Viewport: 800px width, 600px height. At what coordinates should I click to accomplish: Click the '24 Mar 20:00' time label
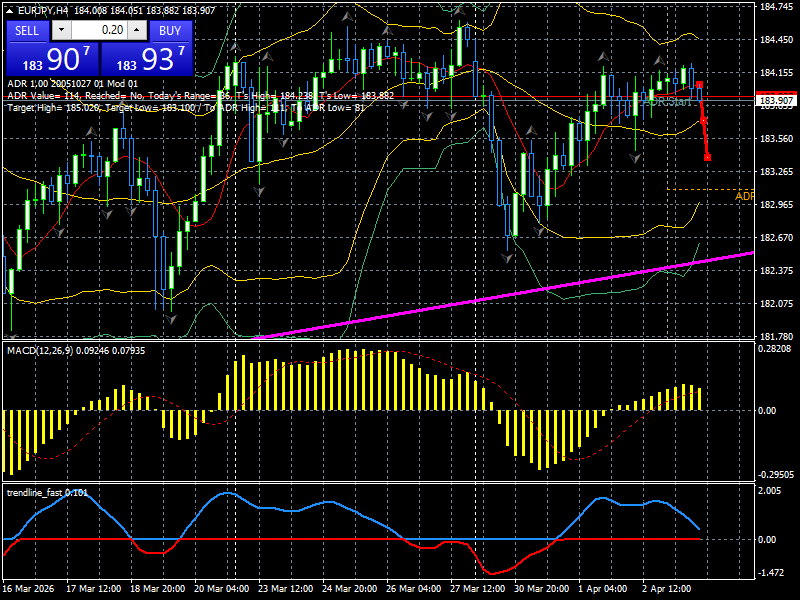point(349,589)
